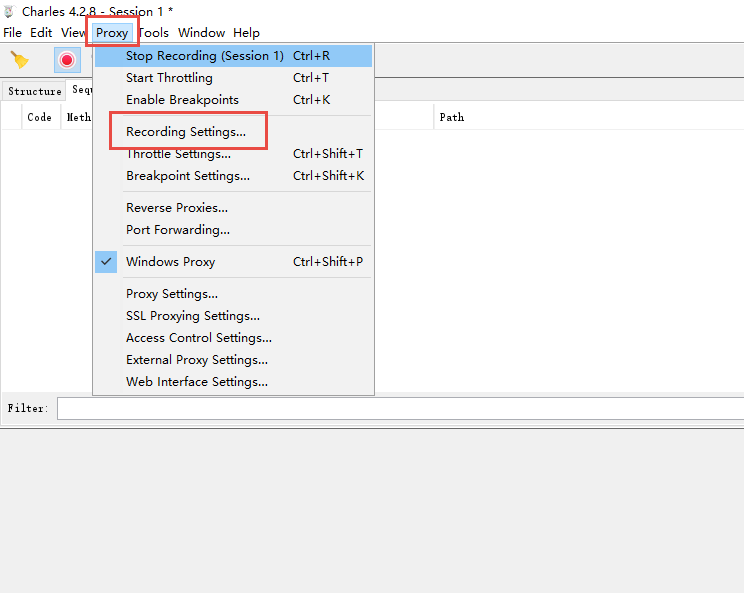Open the Edit menu
This screenshot has width=744, height=593.
pos(41,33)
